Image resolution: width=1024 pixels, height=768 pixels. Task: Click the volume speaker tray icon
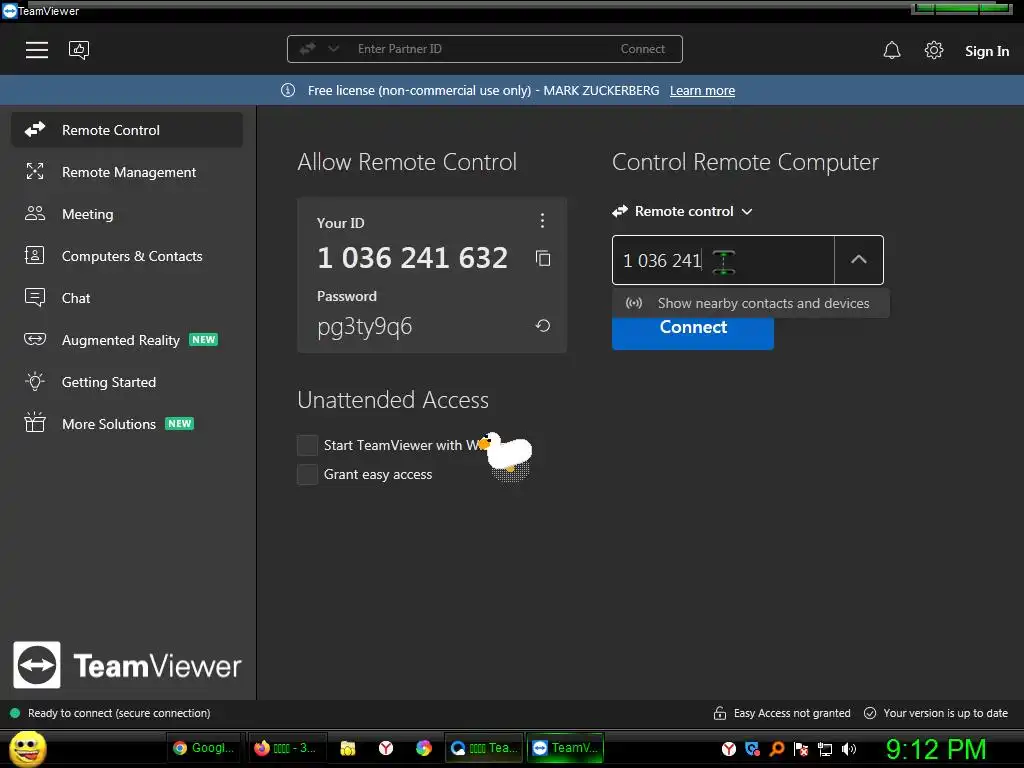(849, 749)
